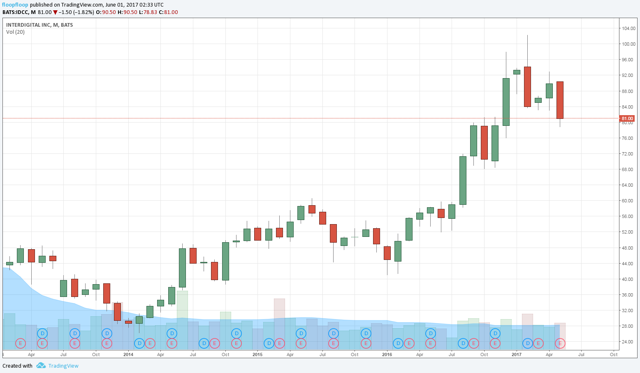Image resolution: width=640 pixels, height=373 pixels.
Task: Select the E earnings marker for May 2015
Action: [x=301, y=343]
